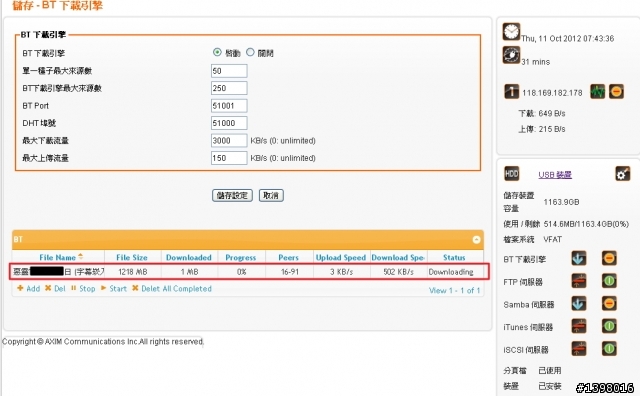
Task: Click the 1163.9GB capacity value
Action: click(x=561, y=202)
